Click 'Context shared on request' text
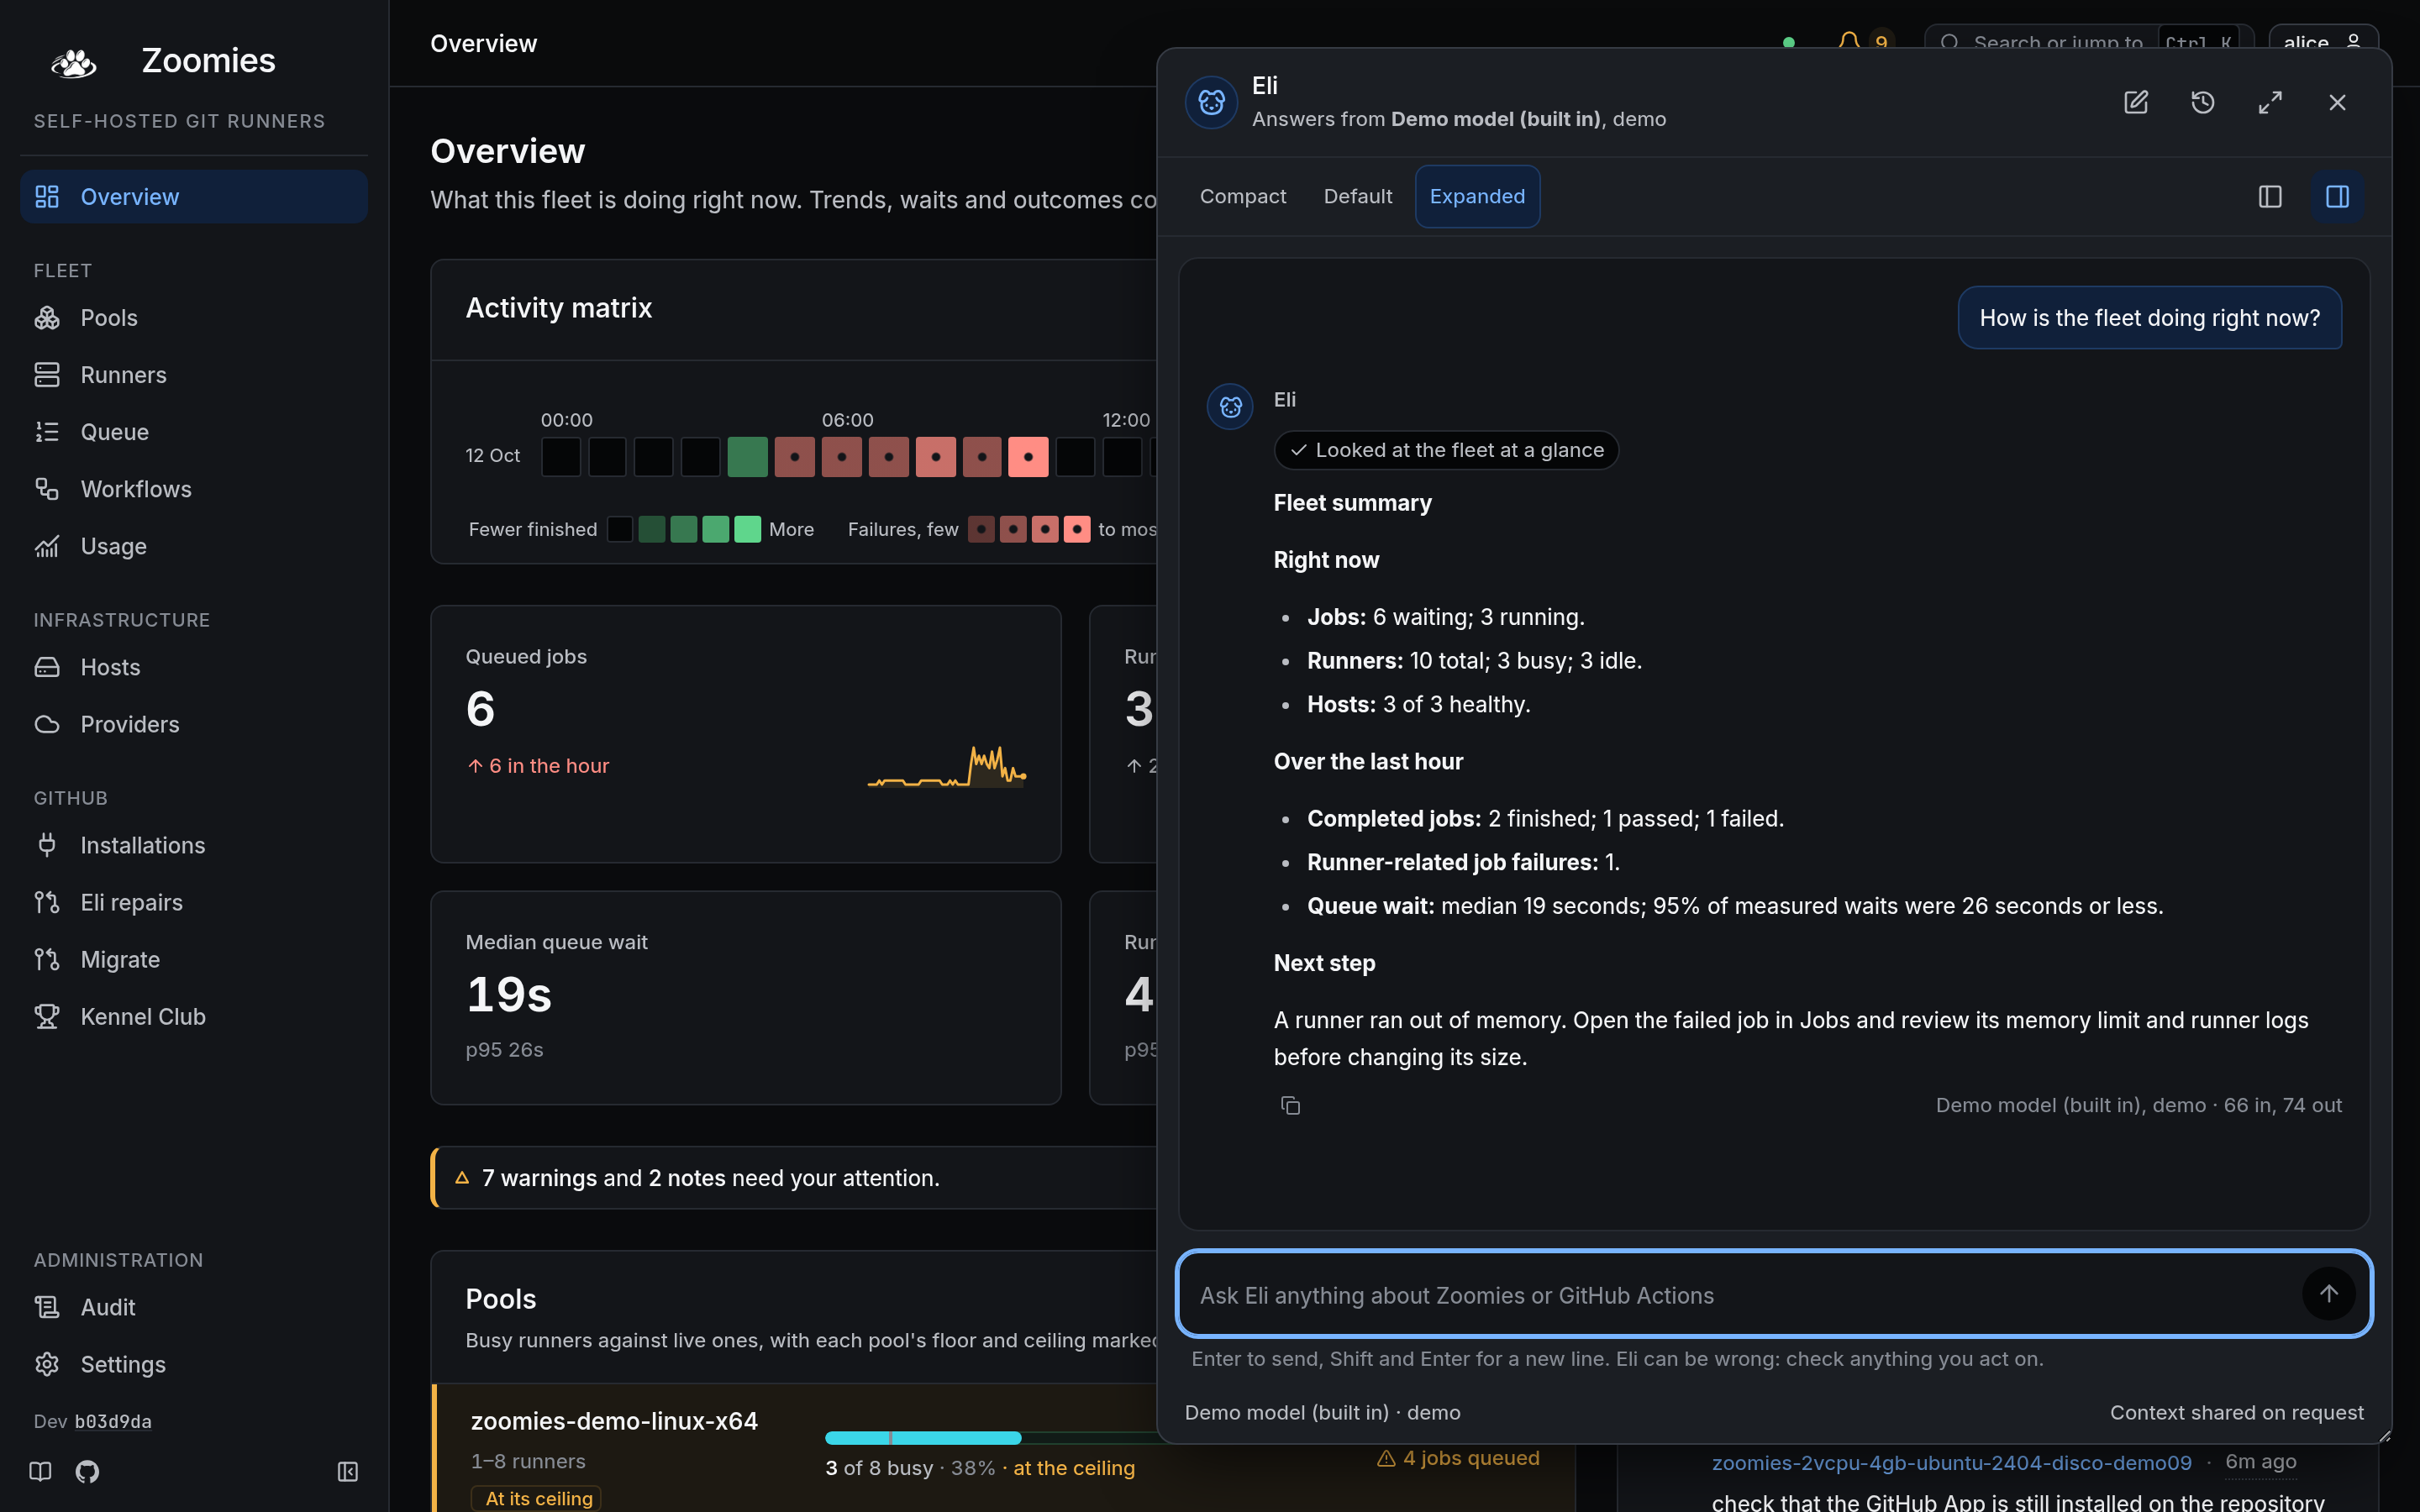Viewport: 2420px width, 1512px height. pyautogui.click(x=2236, y=1412)
